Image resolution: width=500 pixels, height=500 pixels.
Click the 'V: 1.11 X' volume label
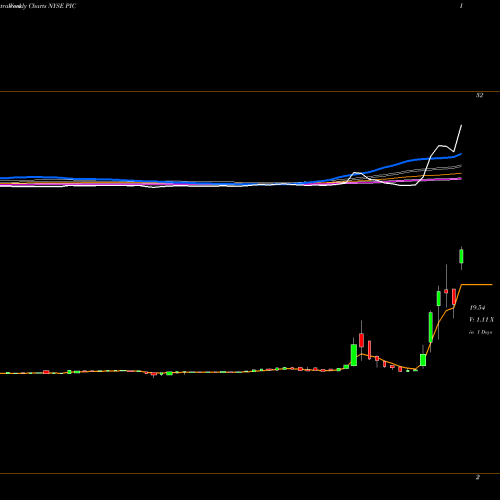coord(481,320)
